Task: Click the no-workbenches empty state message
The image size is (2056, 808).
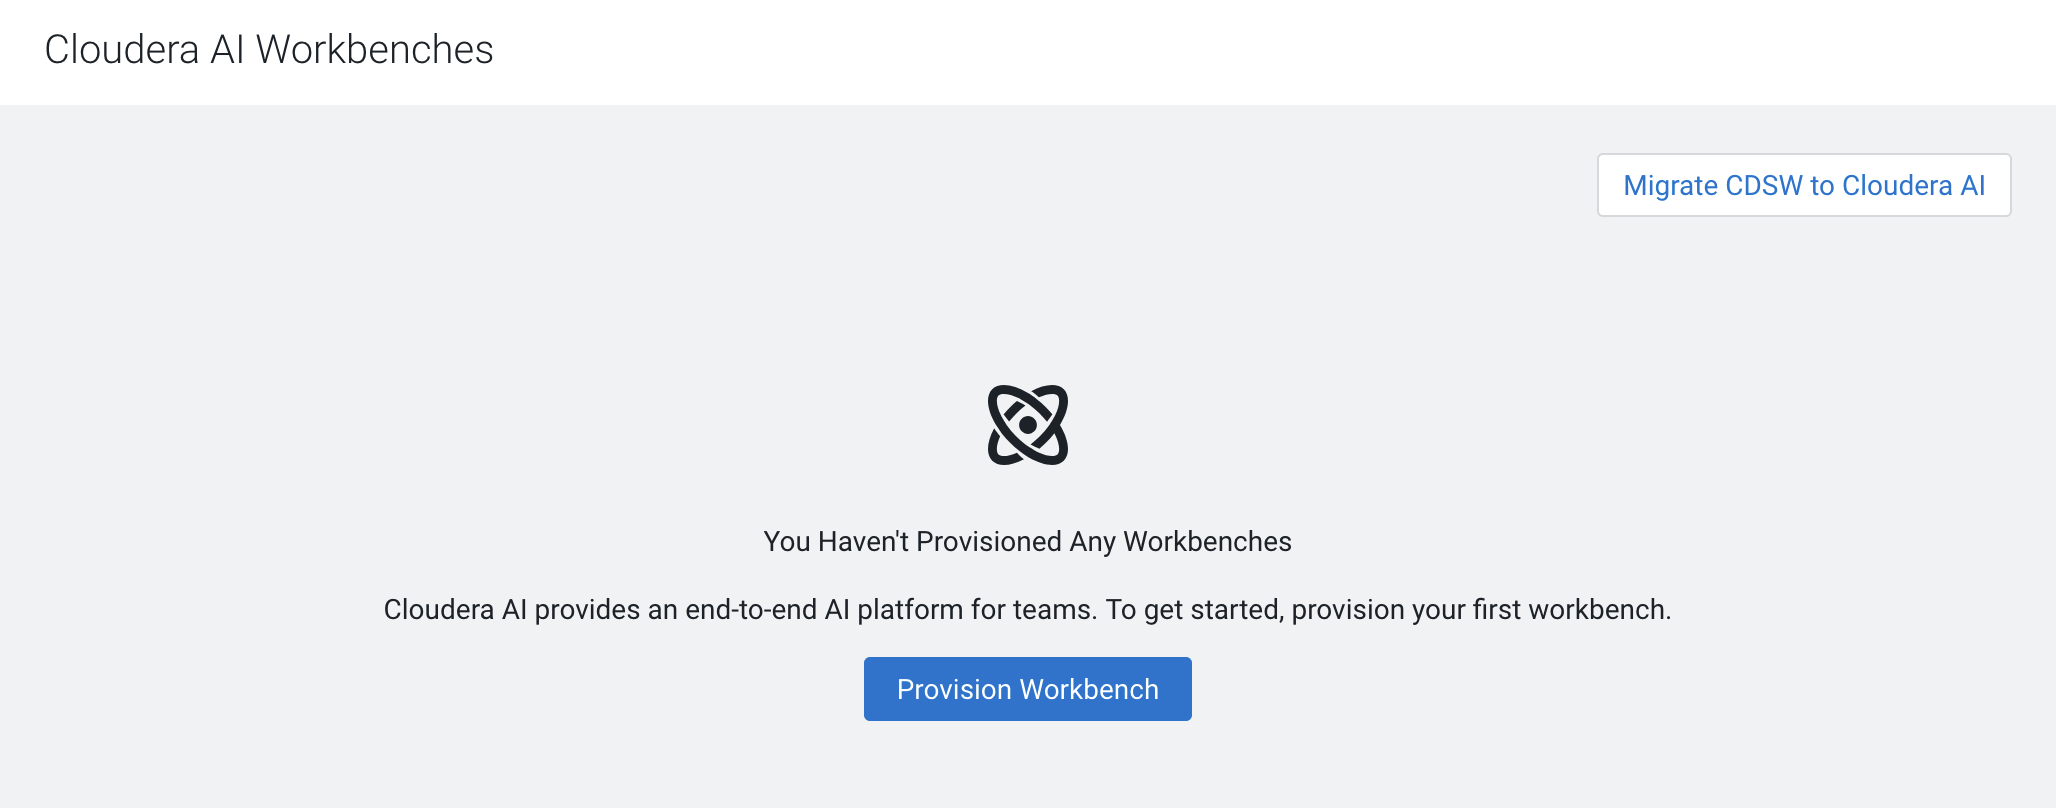Action: point(1027,541)
